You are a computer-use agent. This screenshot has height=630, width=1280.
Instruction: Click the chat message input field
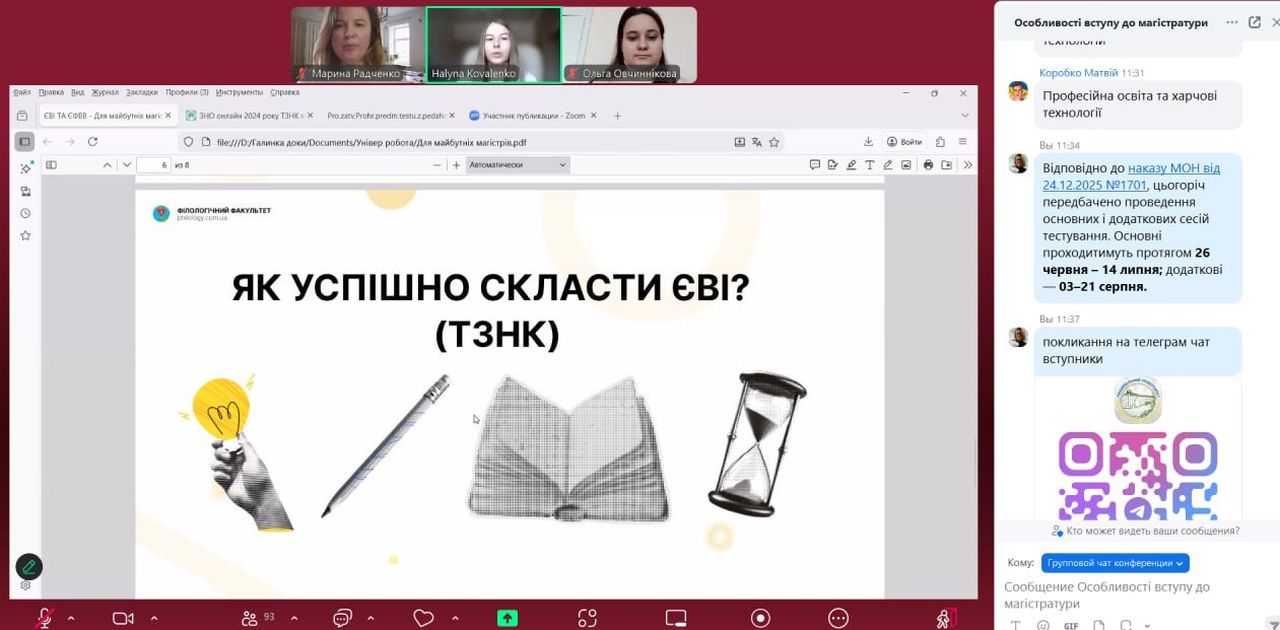point(1120,595)
